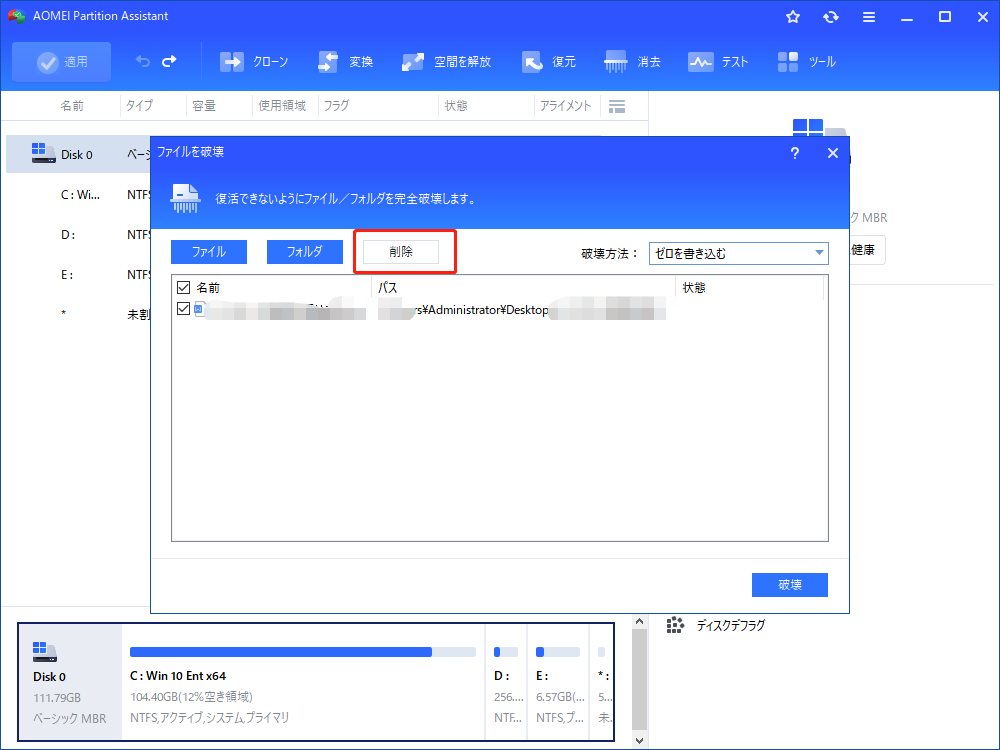Screen dimensions: 1000x750
Task: Open the 復元 recovery tool
Action: tap(548, 62)
